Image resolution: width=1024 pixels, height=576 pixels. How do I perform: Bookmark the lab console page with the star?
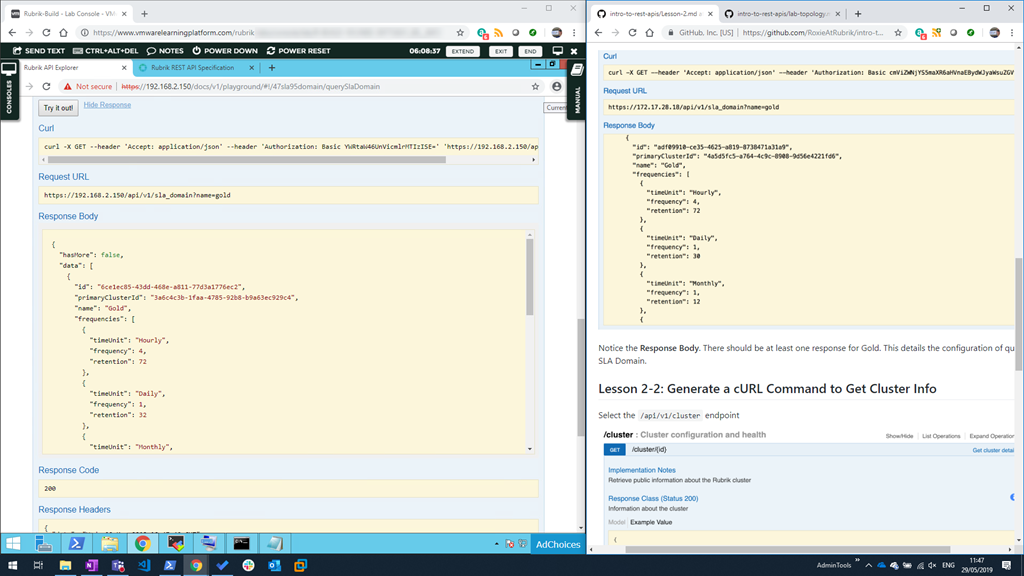pyautogui.click(x=460, y=33)
